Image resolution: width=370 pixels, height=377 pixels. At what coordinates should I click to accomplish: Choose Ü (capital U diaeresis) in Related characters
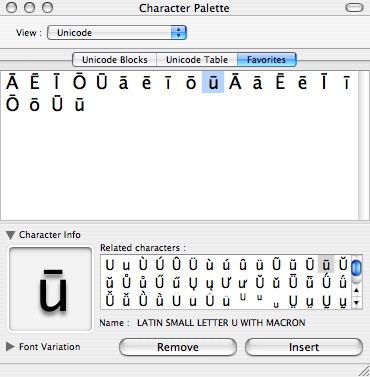pyautogui.click(x=193, y=264)
